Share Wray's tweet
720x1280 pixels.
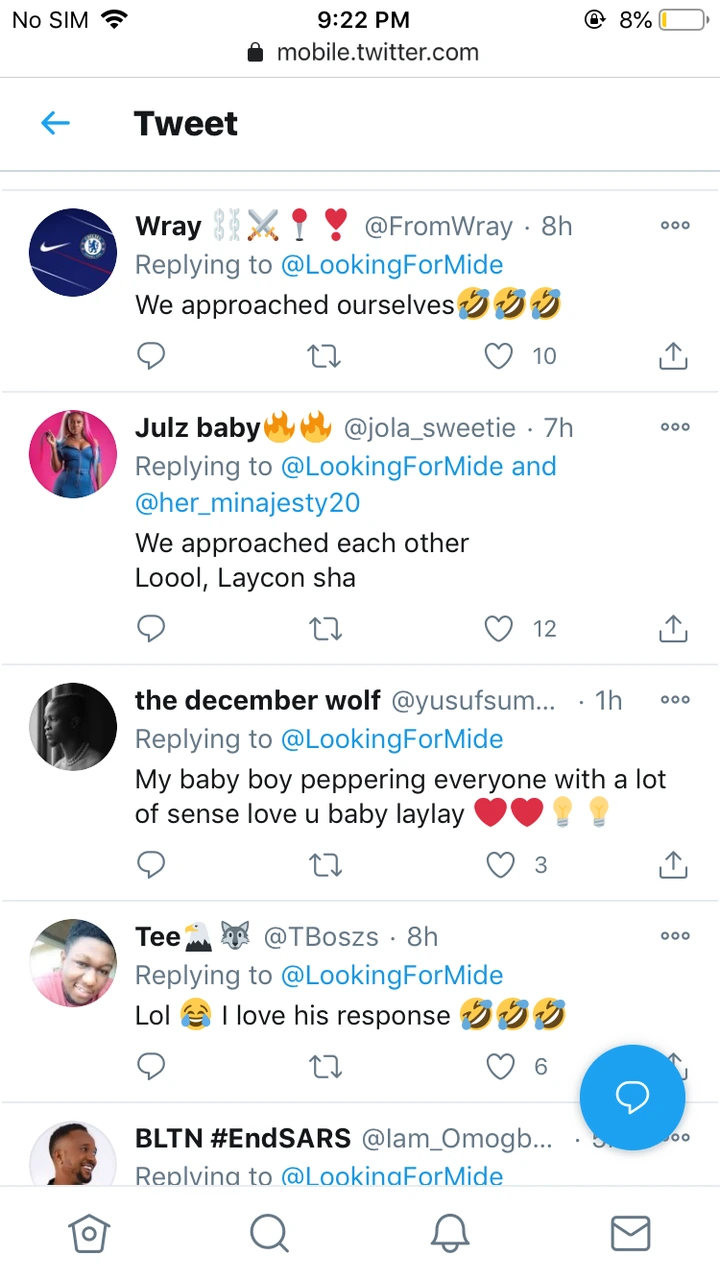click(x=674, y=356)
